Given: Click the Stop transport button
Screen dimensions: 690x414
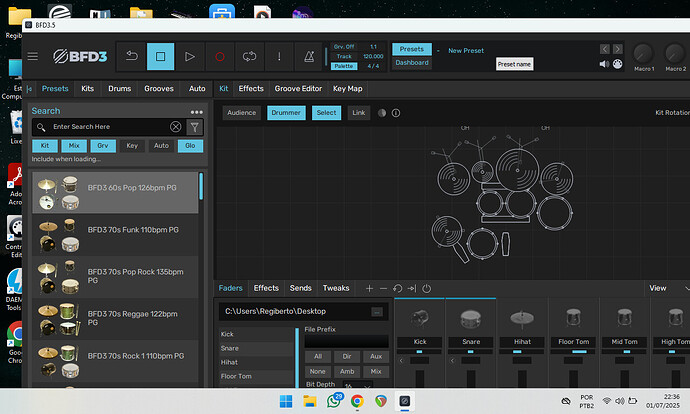Looking at the screenshot, I should point(161,56).
